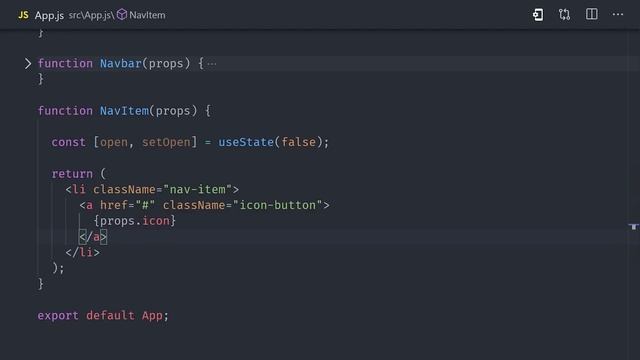Image resolution: width=640 pixels, height=360 pixels.
Task: Click the setOpen variable in the const line
Action: [x=166, y=142]
